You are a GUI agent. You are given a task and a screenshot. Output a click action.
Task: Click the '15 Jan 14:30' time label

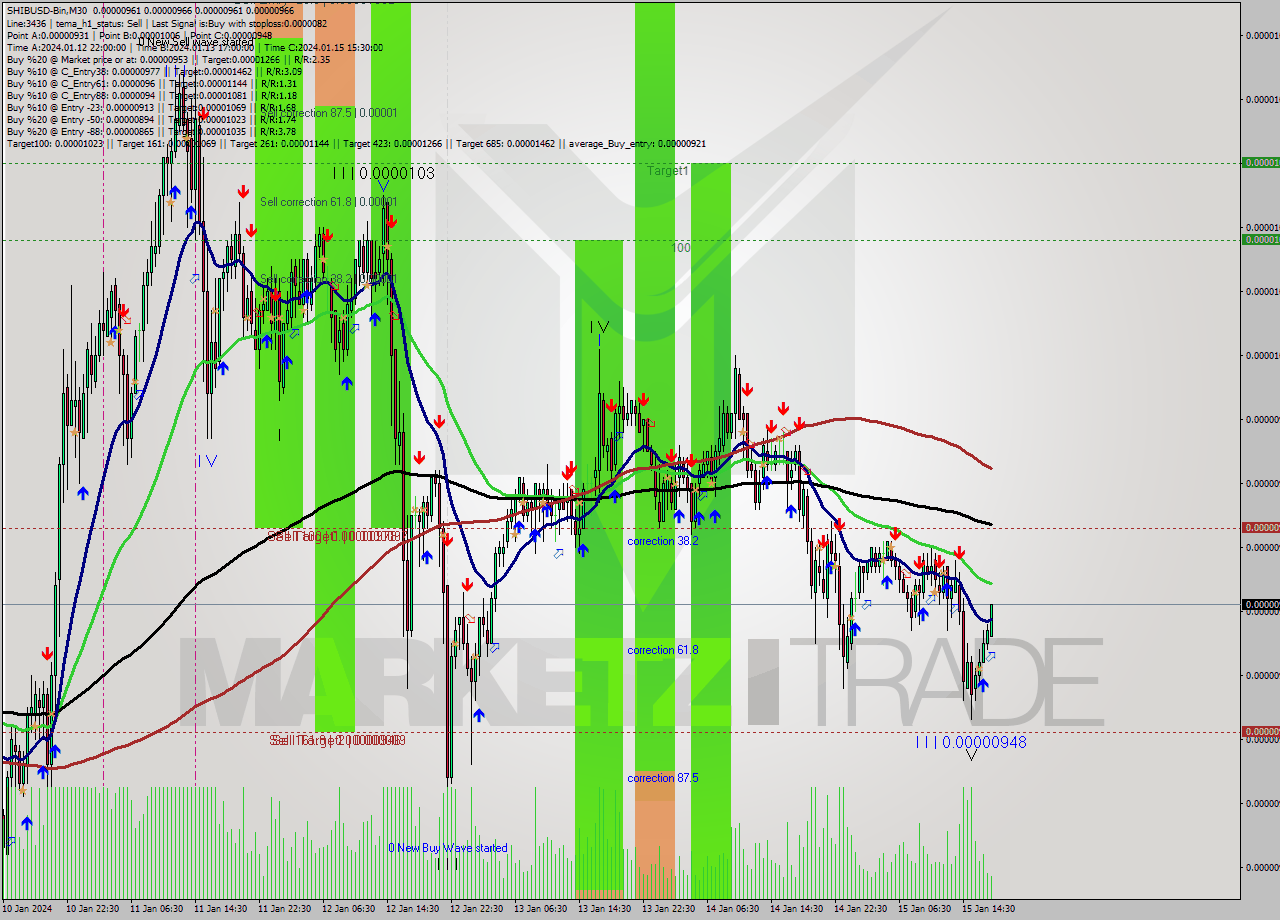[x=988, y=909]
